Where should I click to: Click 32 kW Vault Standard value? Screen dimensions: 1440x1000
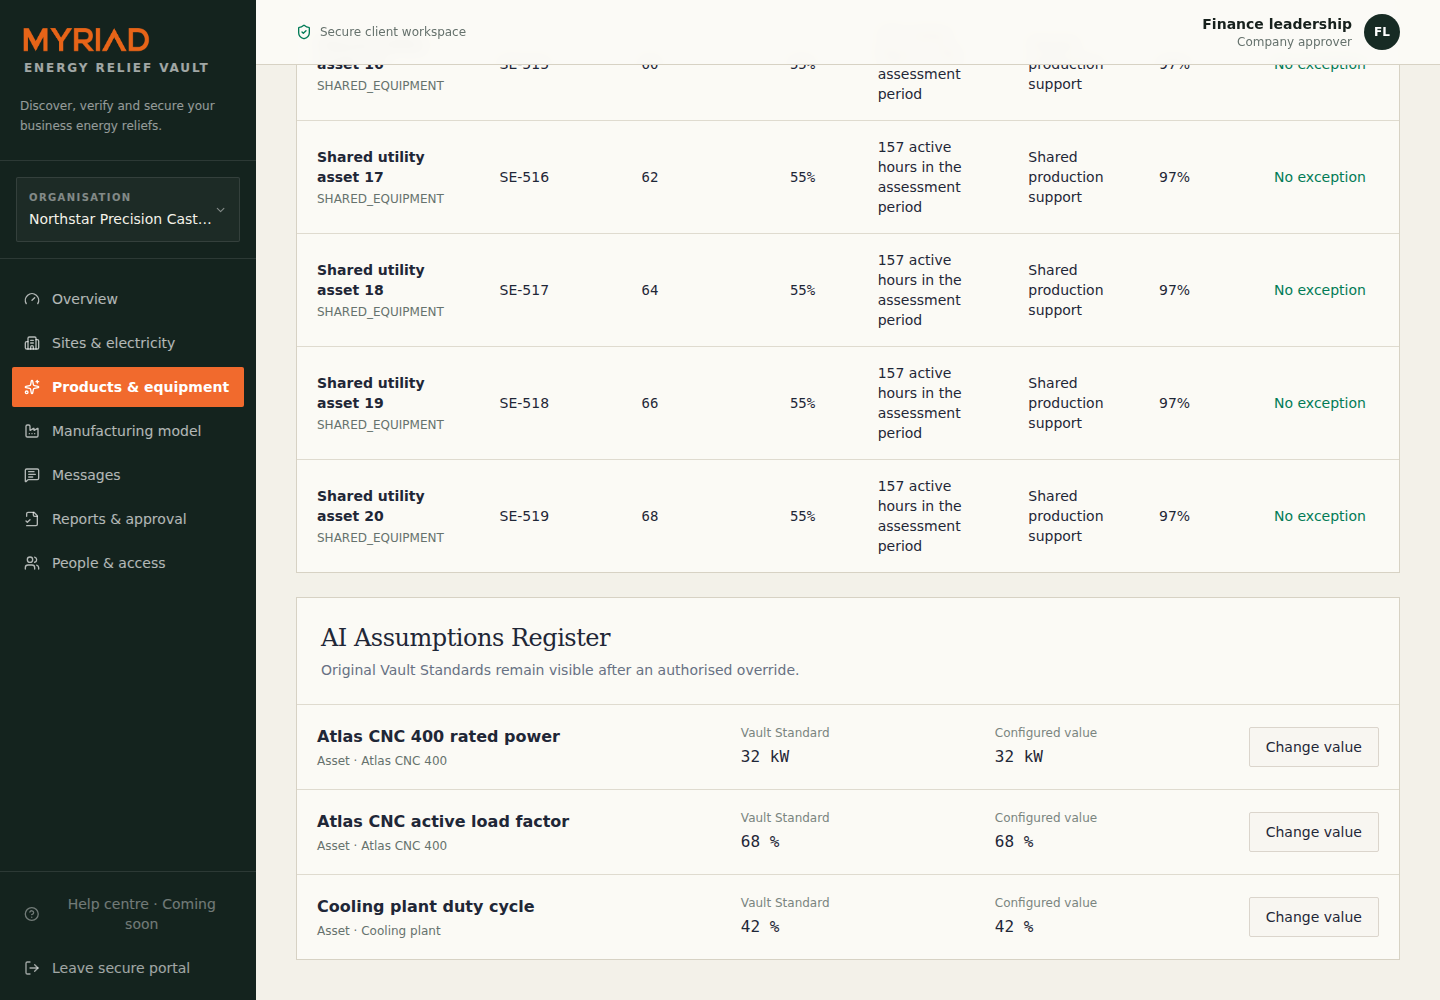tap(765, 757)
